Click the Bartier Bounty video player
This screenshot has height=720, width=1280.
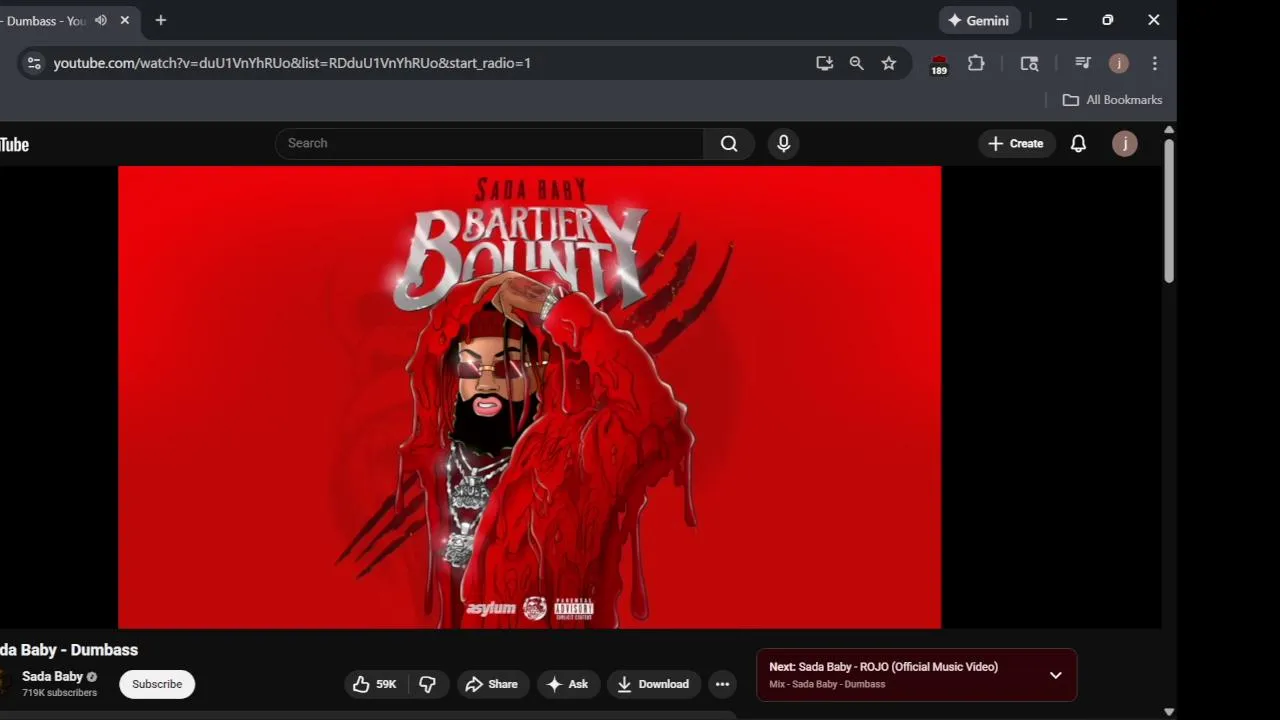(529, 397)
